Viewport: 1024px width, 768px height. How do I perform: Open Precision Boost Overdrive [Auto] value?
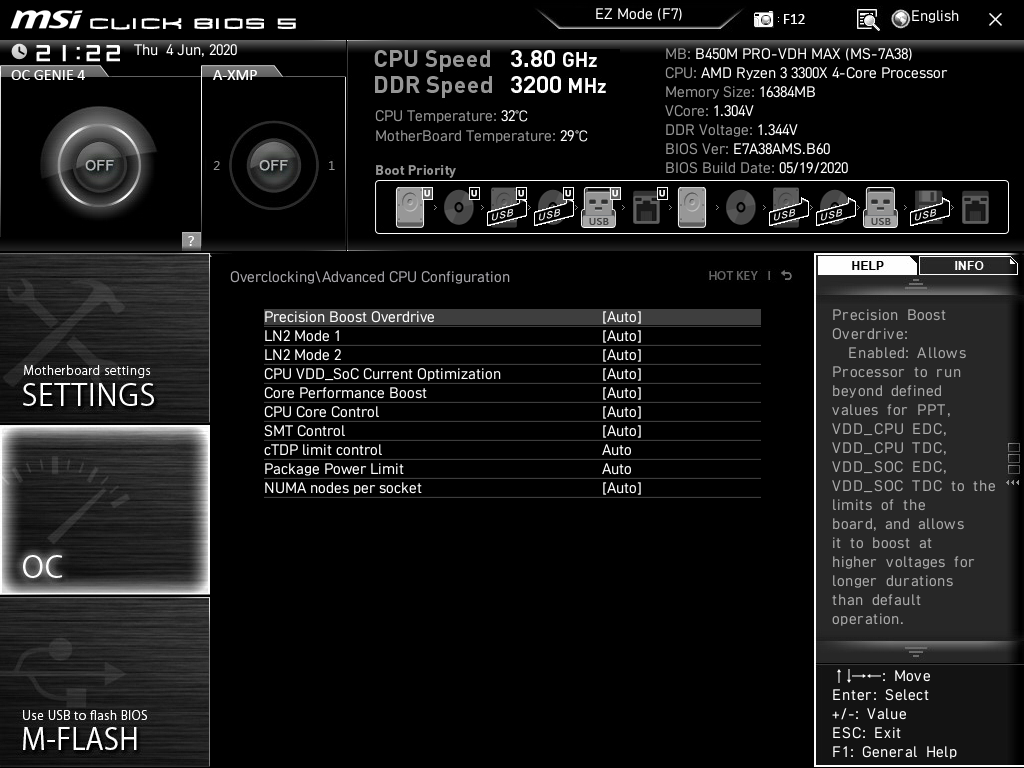[622, 317]
